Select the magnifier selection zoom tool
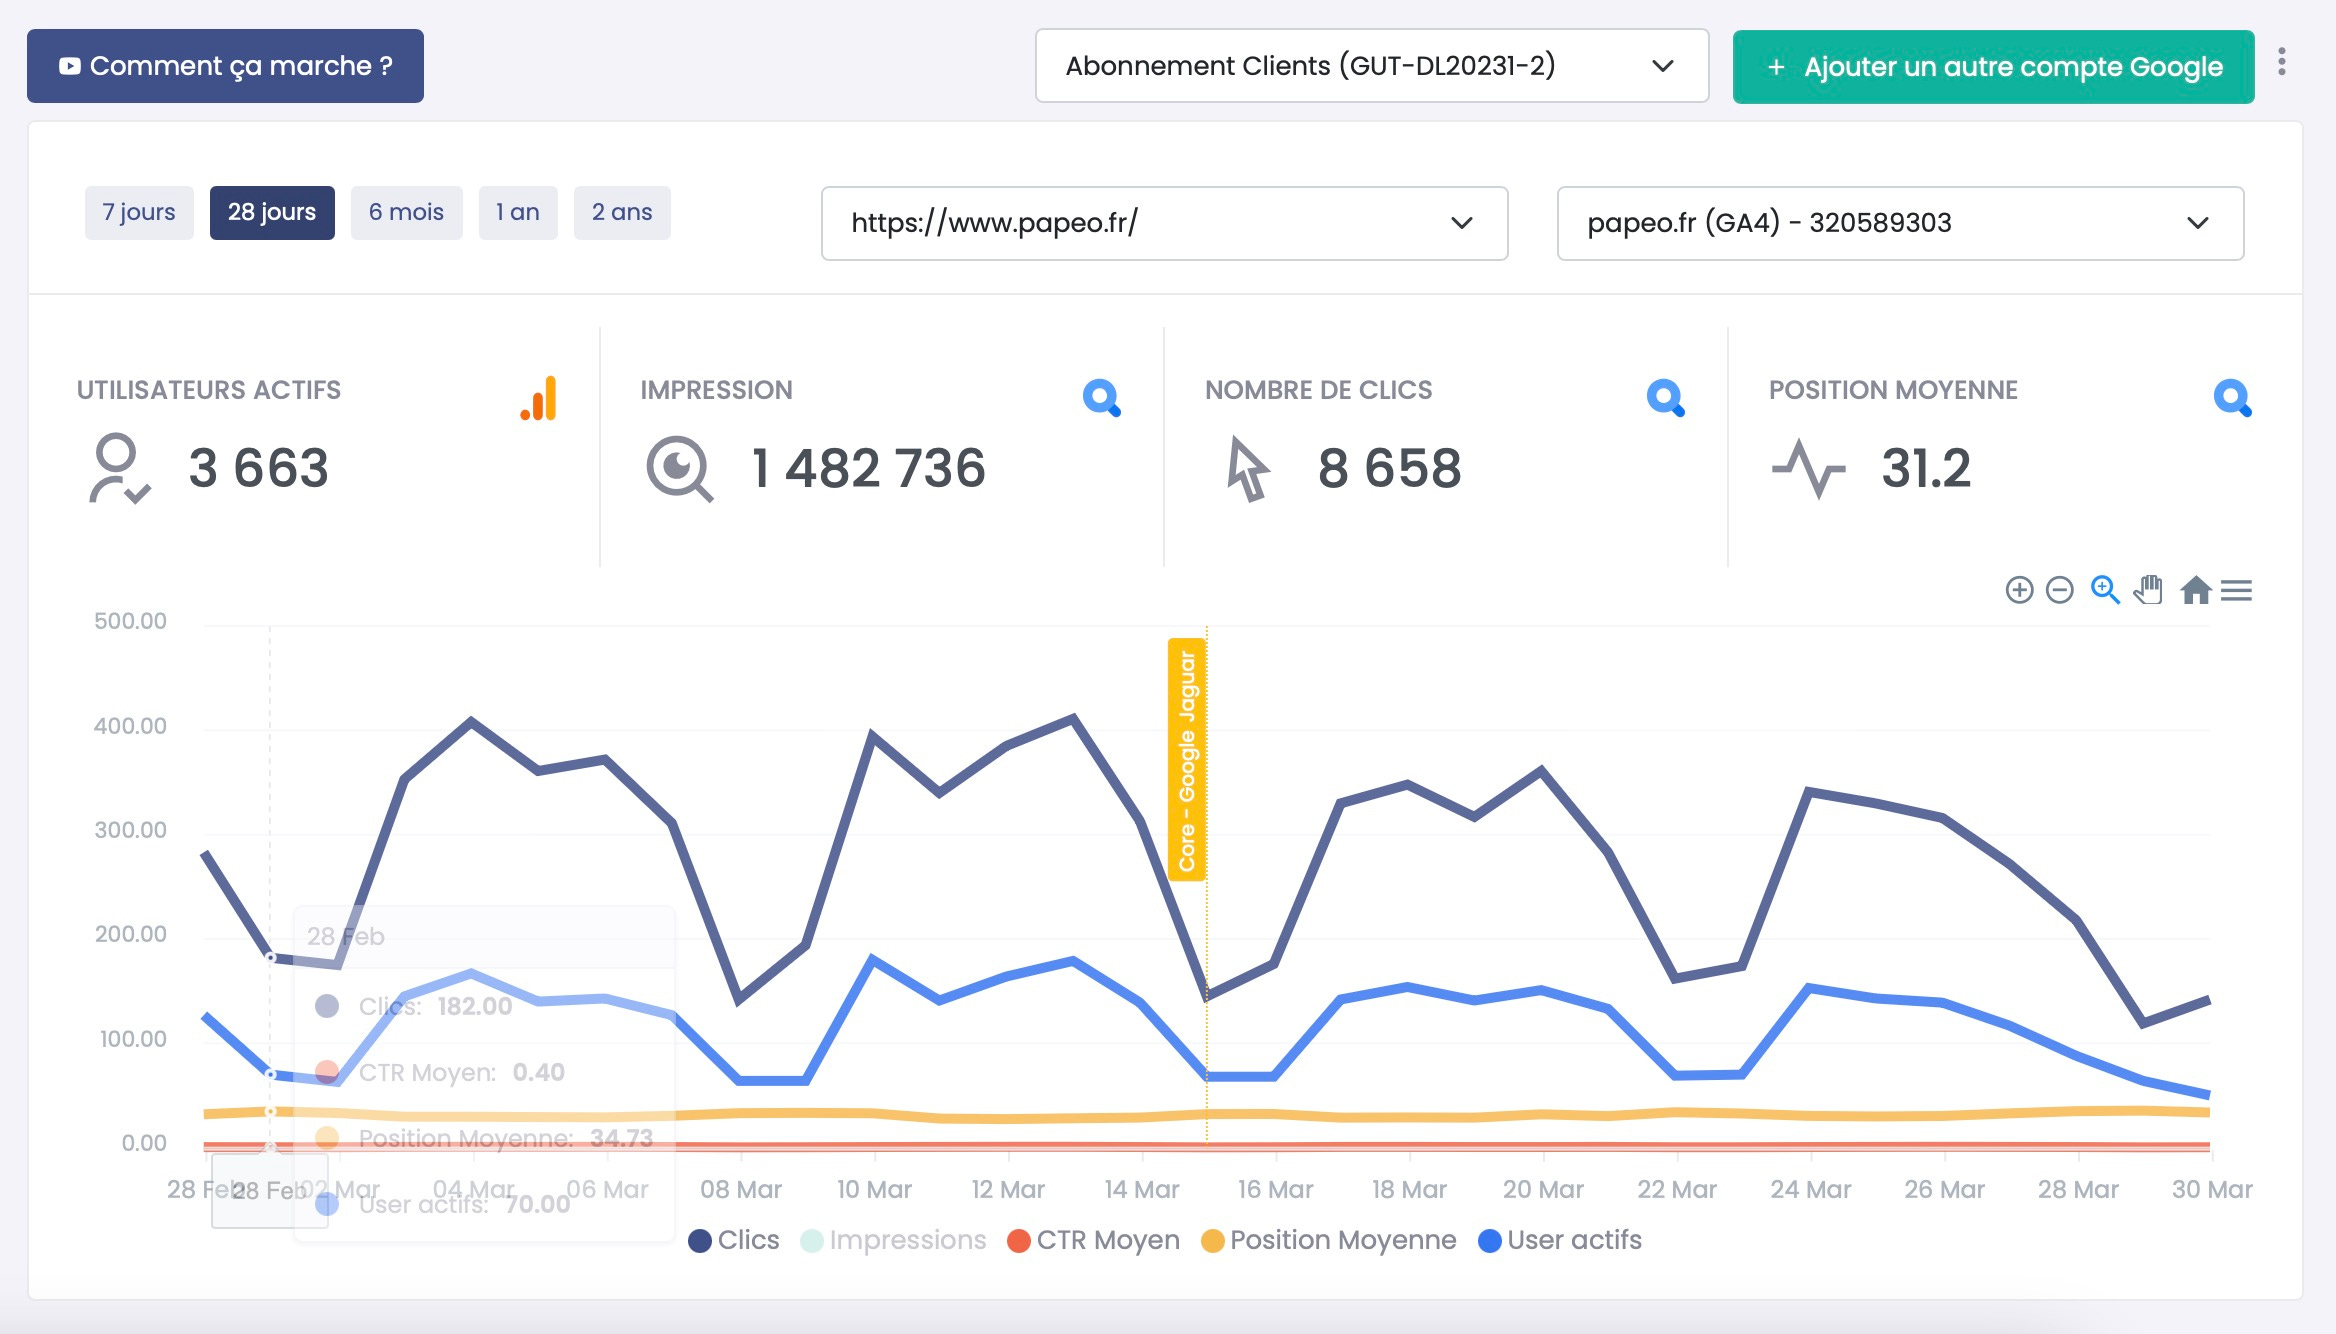The width and height of the screenshot is (2336, 1334). point(2104,590)
